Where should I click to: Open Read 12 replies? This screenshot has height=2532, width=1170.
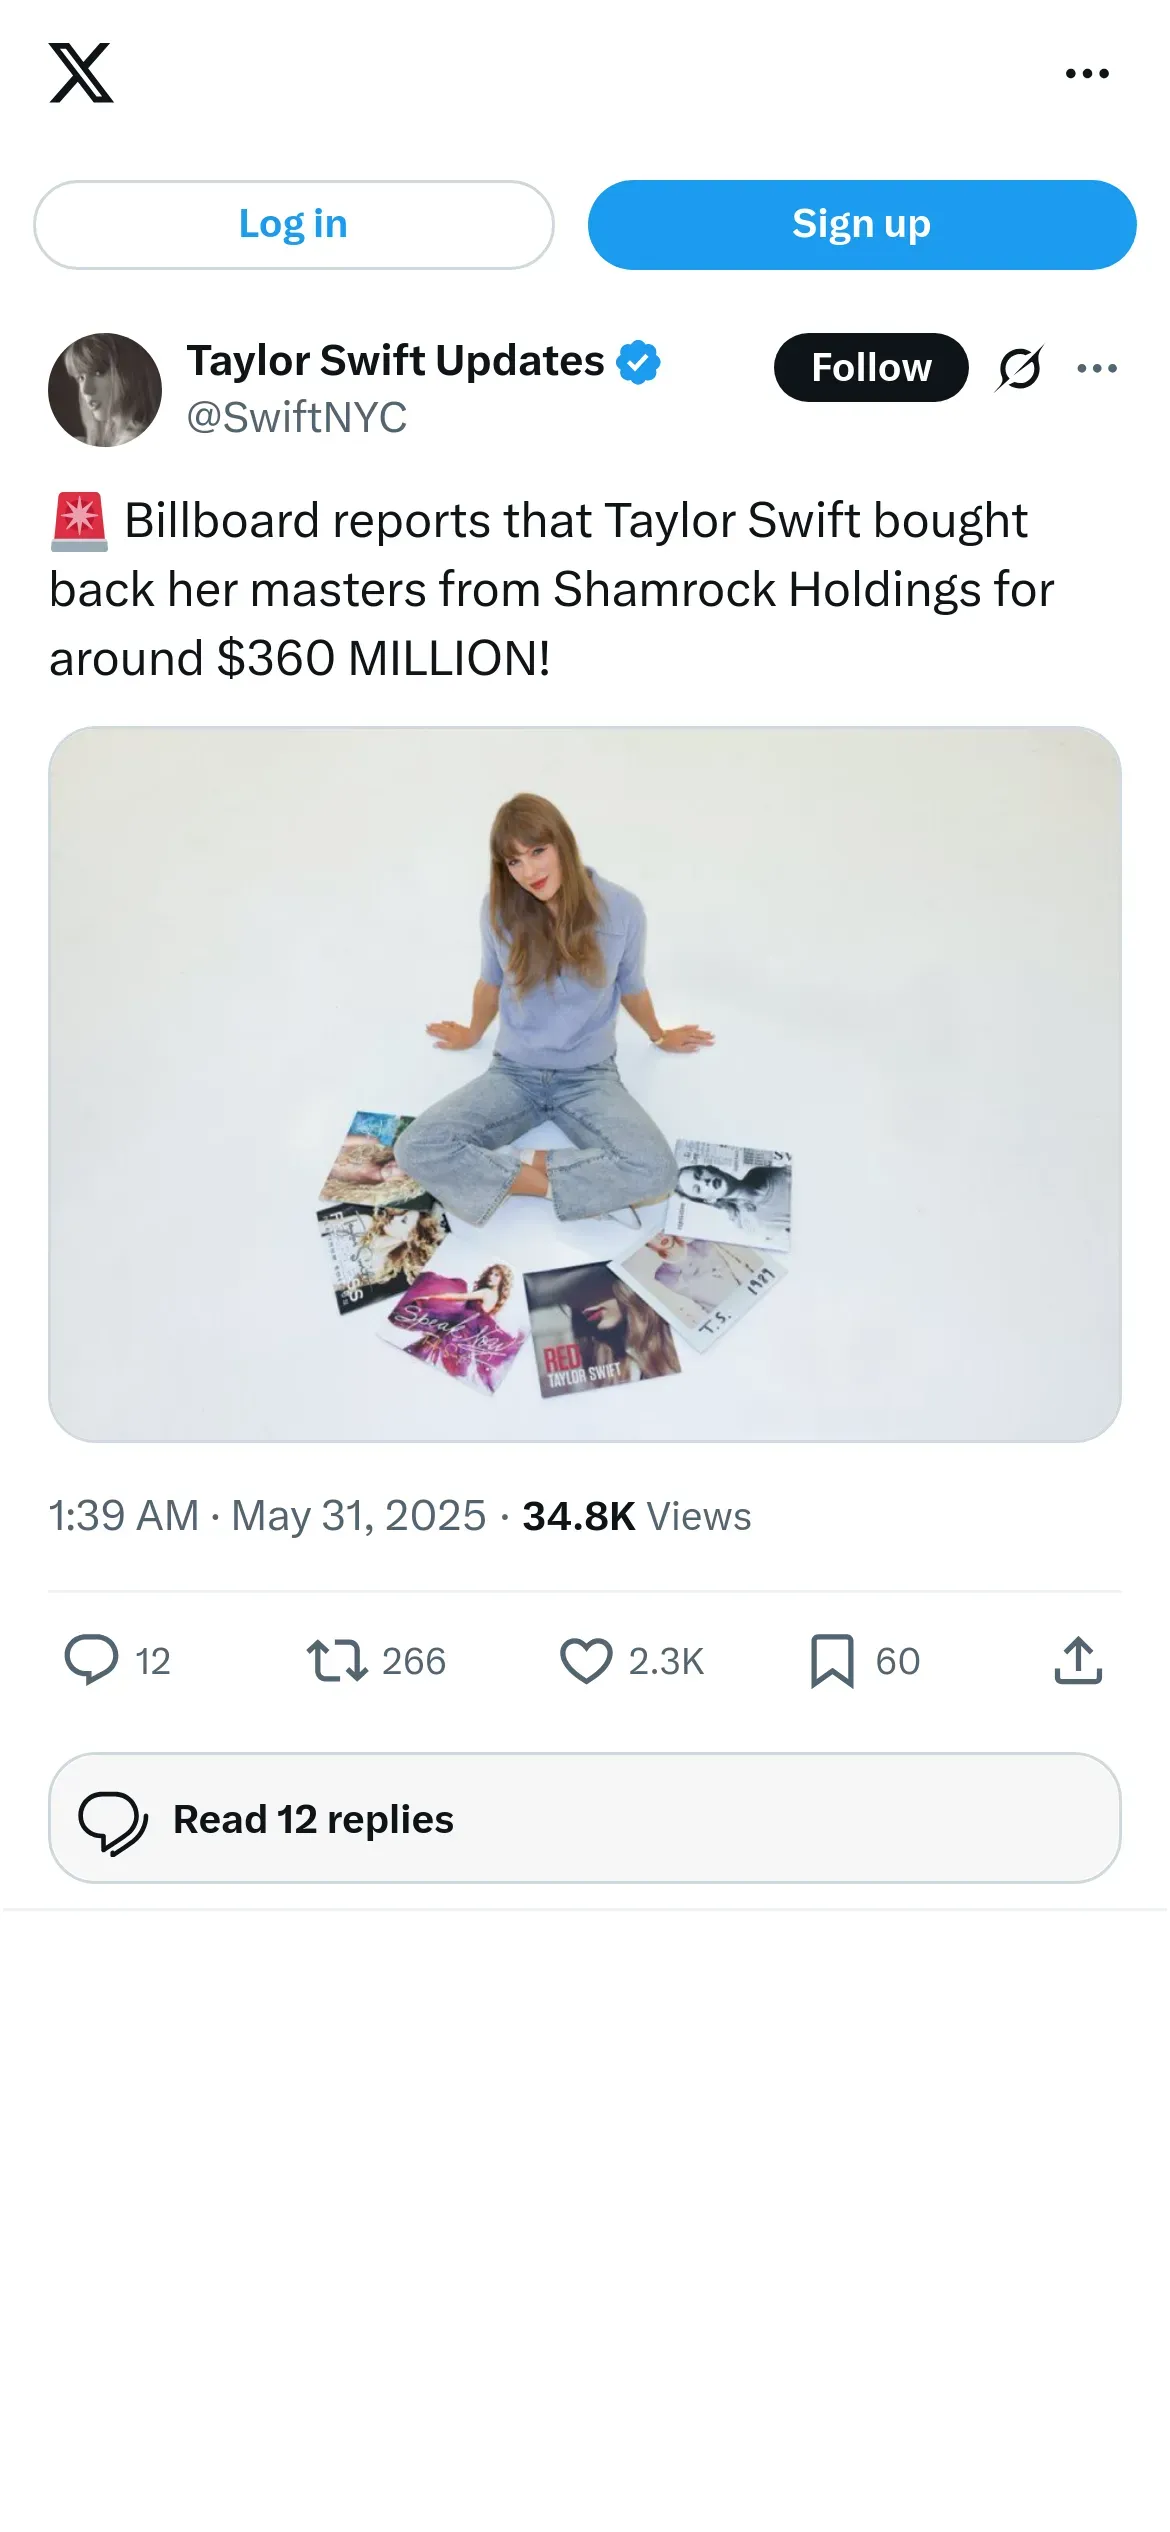coord(585,1818)
